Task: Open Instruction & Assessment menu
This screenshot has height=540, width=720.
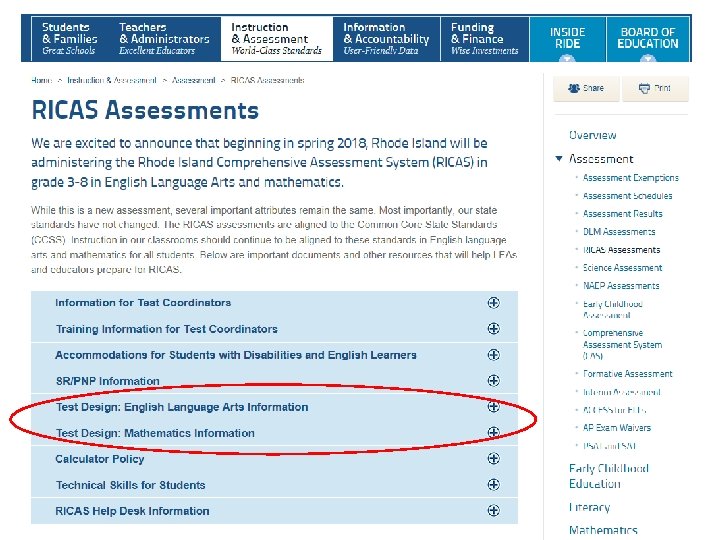Action: click(x=276, y=39)
